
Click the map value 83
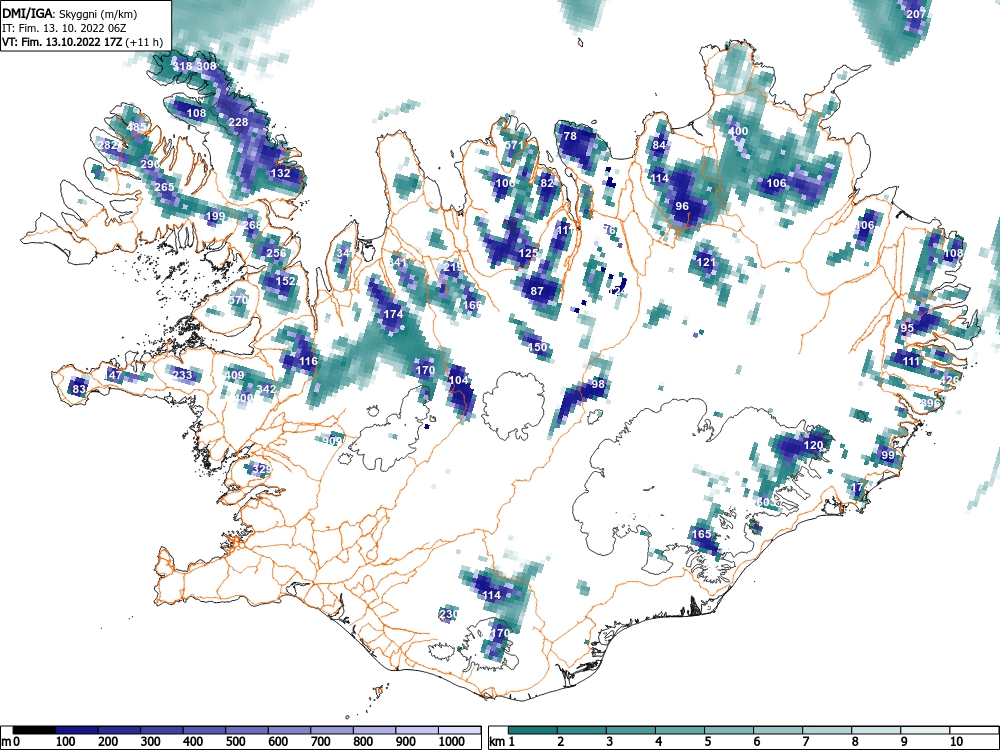click(79, 388)
